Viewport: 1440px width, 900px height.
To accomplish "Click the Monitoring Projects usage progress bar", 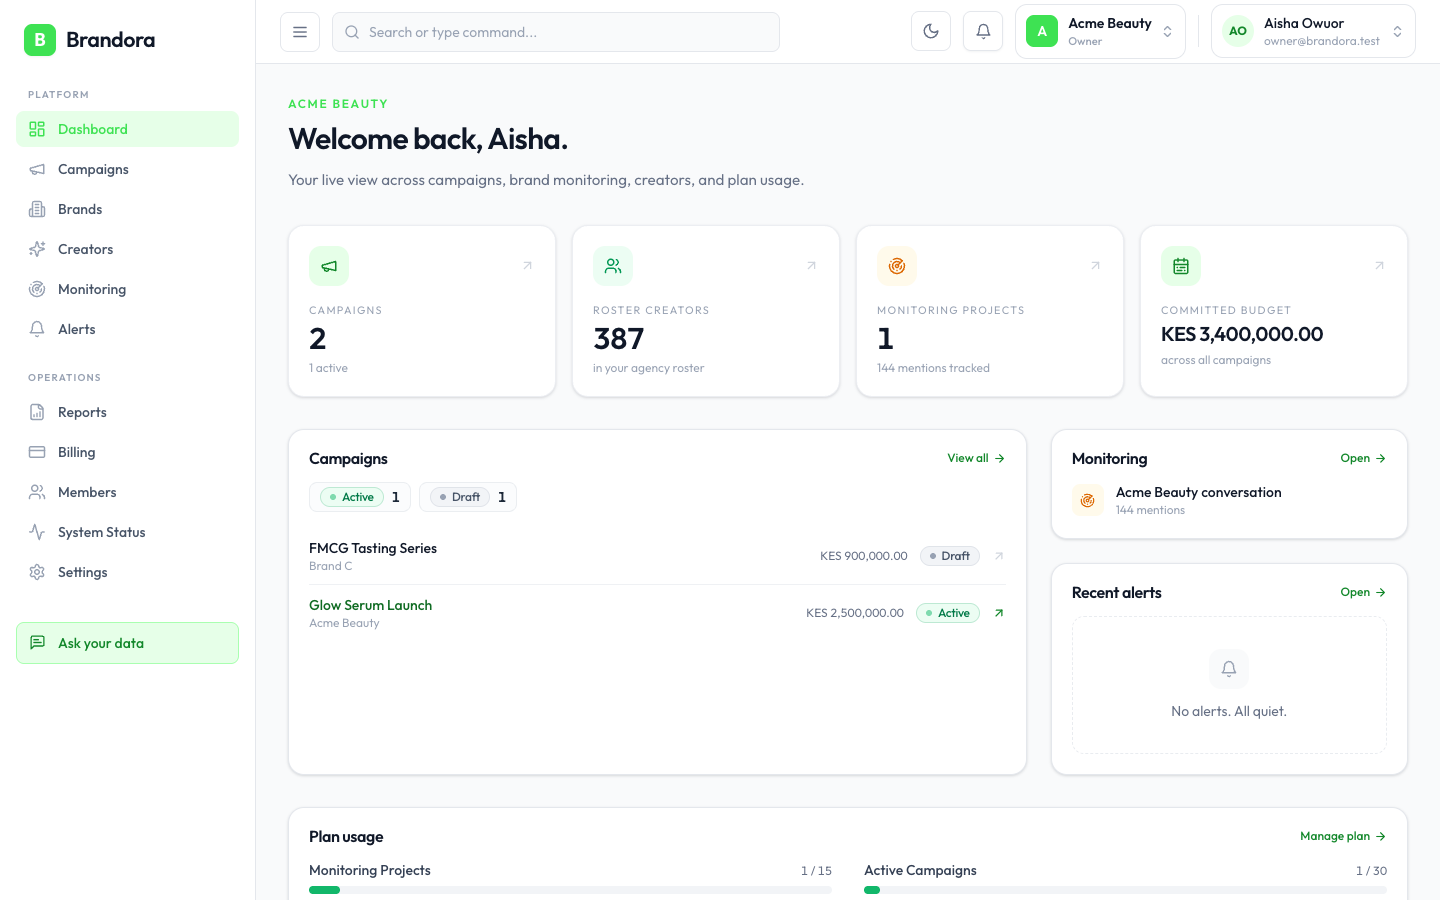I will (x=570, y=889).
